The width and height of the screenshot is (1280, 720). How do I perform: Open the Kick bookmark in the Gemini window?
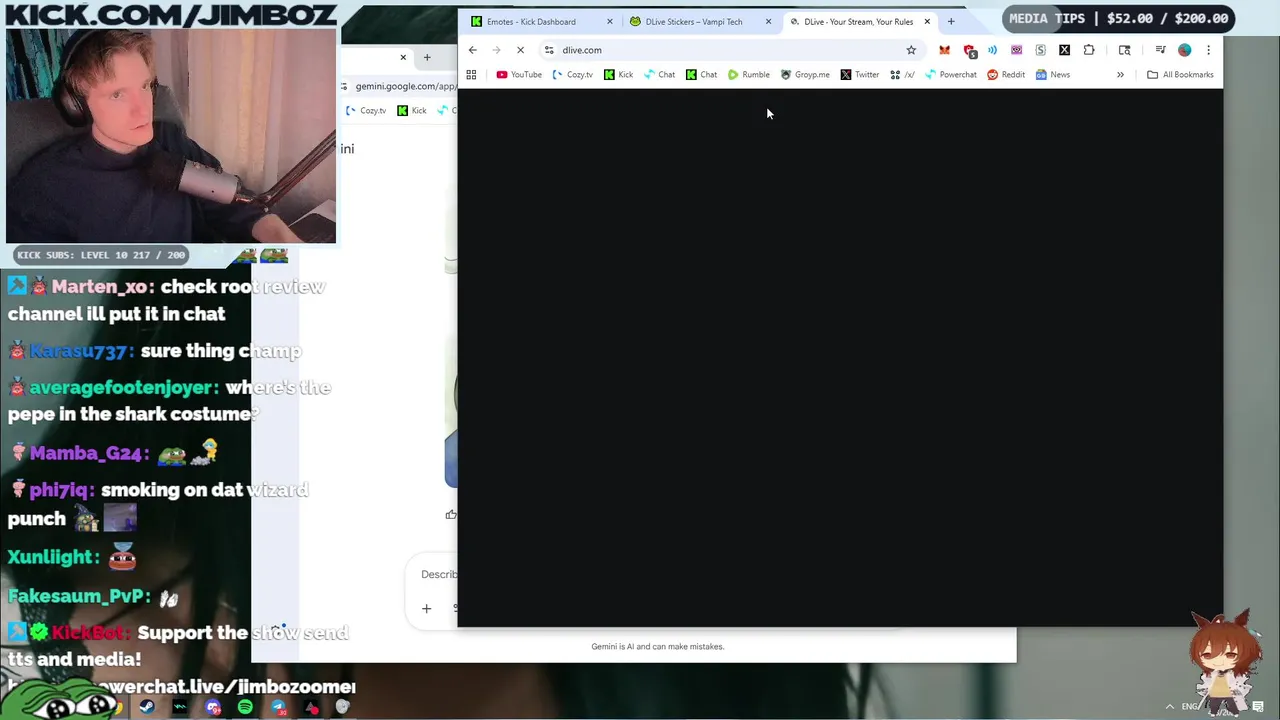coord(412,111)
